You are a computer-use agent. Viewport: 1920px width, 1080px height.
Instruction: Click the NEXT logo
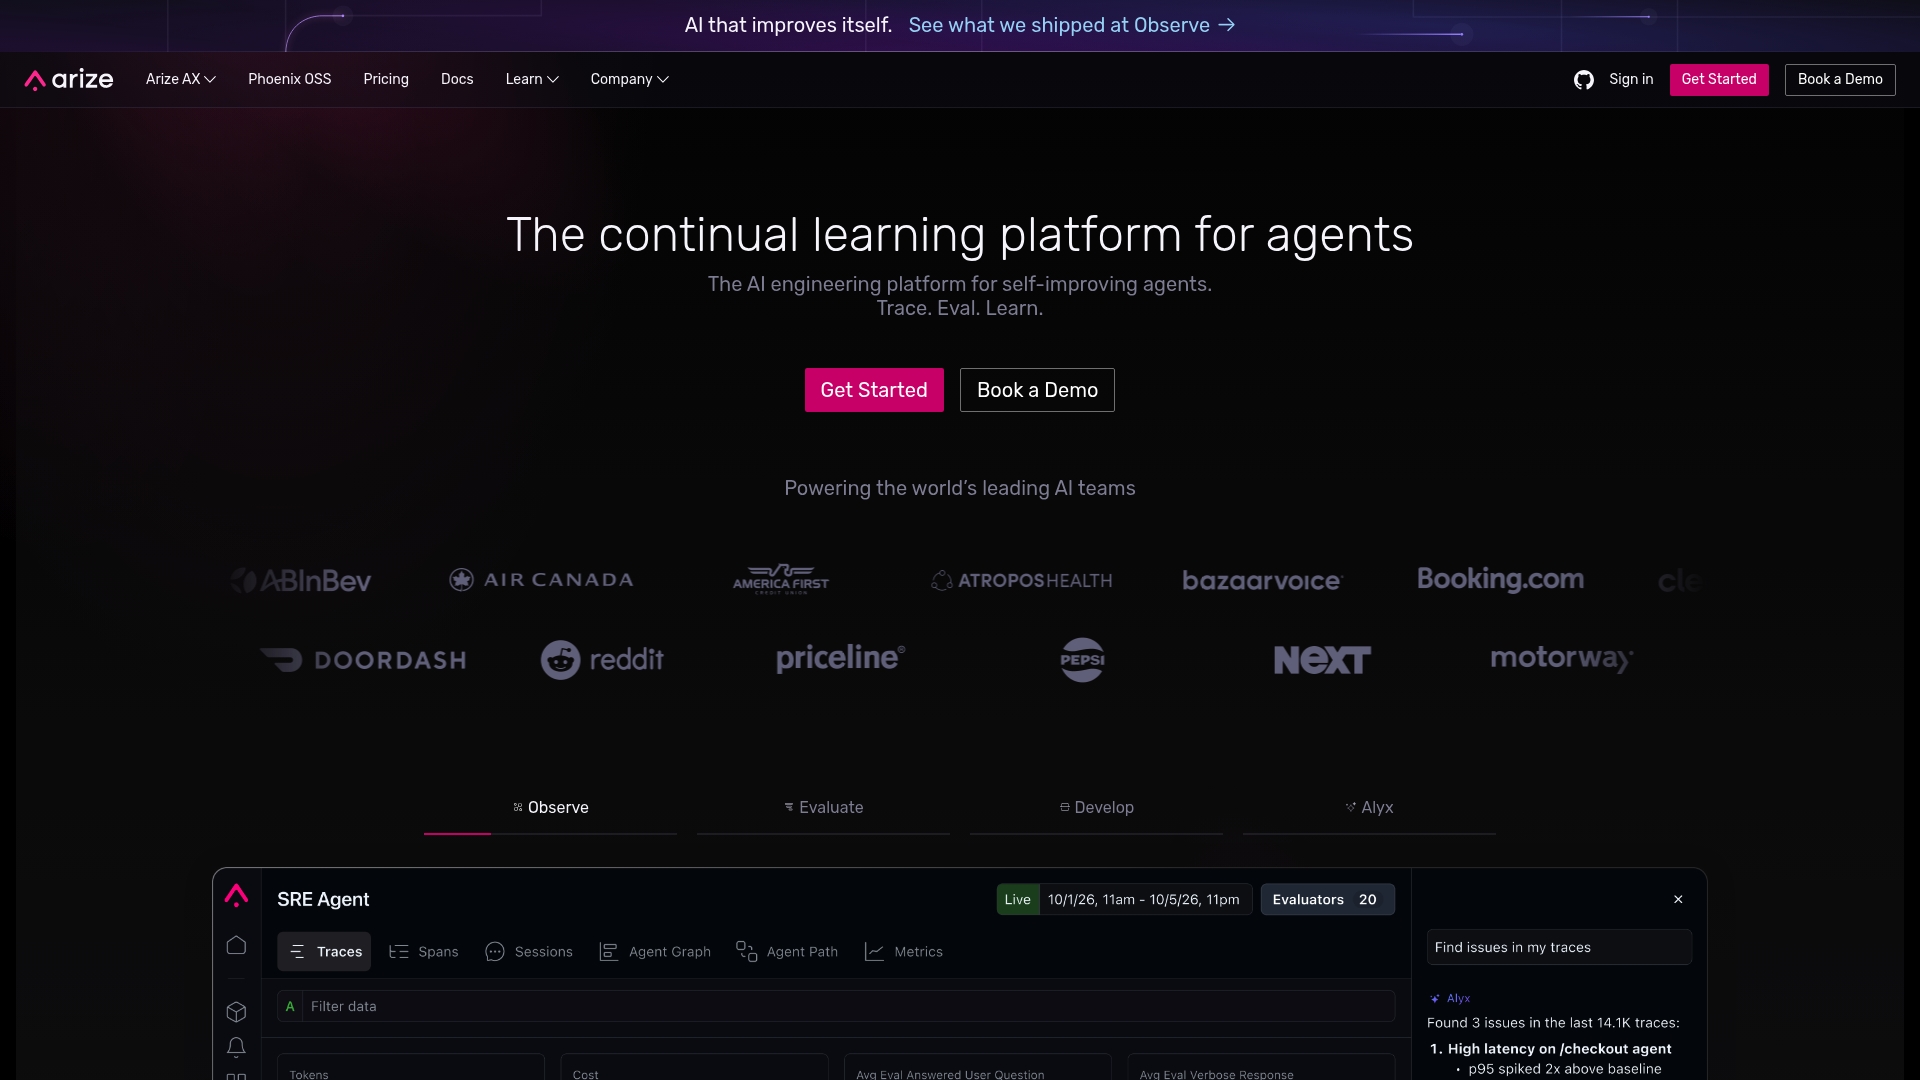click(1322, 660)
